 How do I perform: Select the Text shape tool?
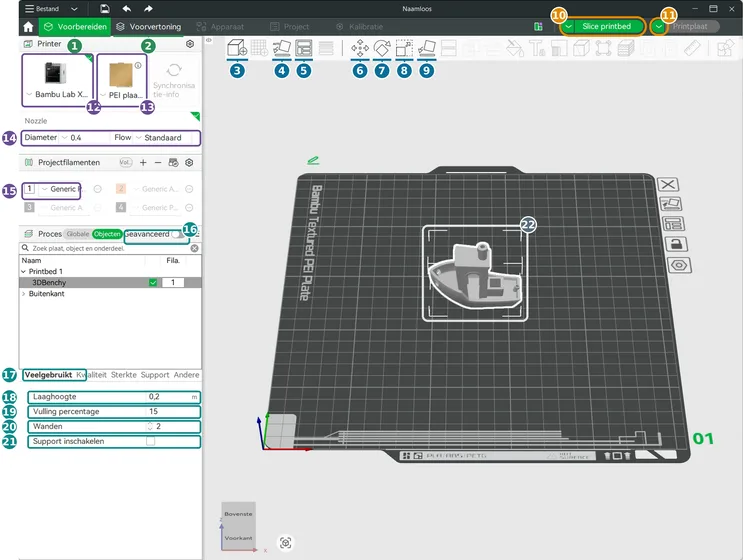click(x=537, y=48)
